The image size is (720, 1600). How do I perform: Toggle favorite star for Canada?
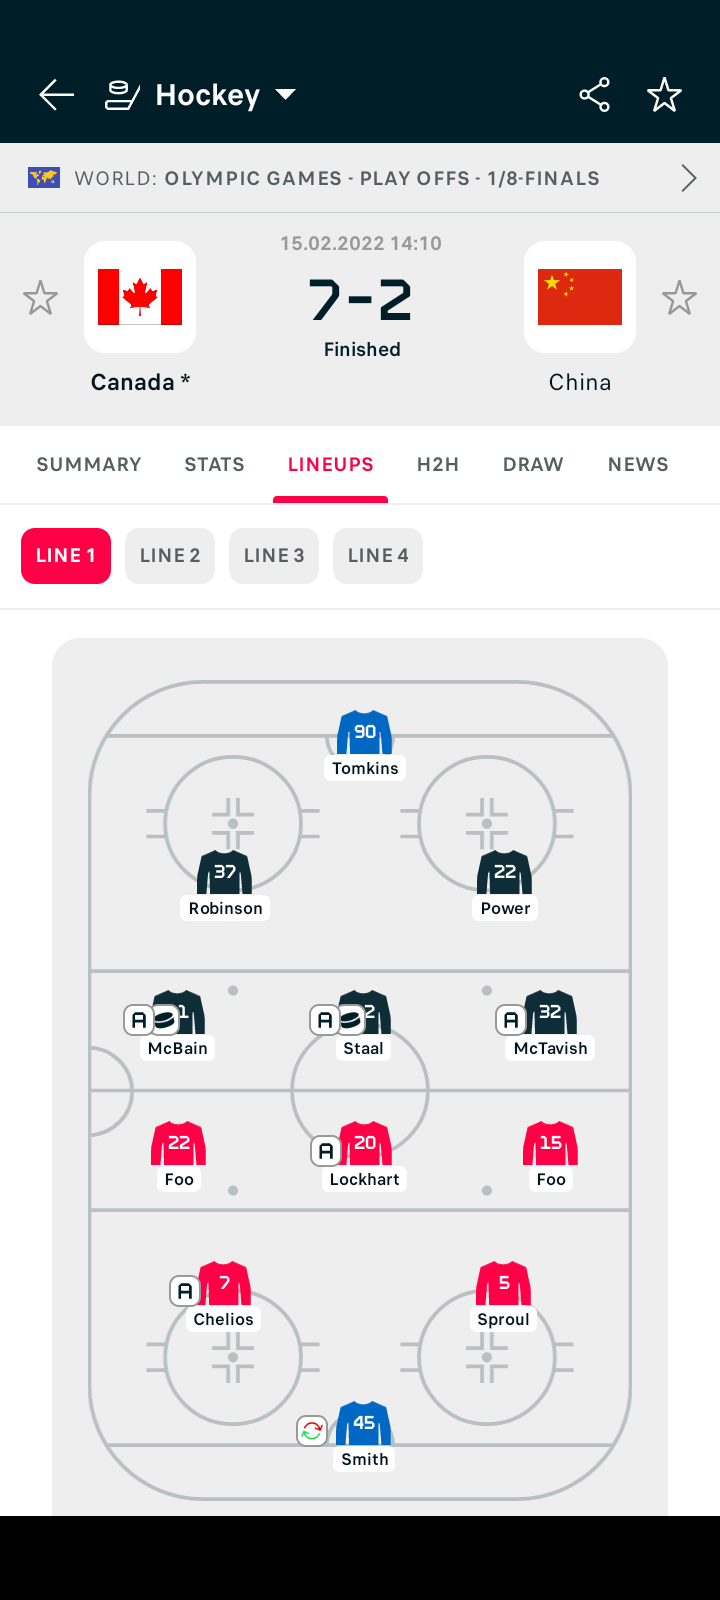pos(41,298)
